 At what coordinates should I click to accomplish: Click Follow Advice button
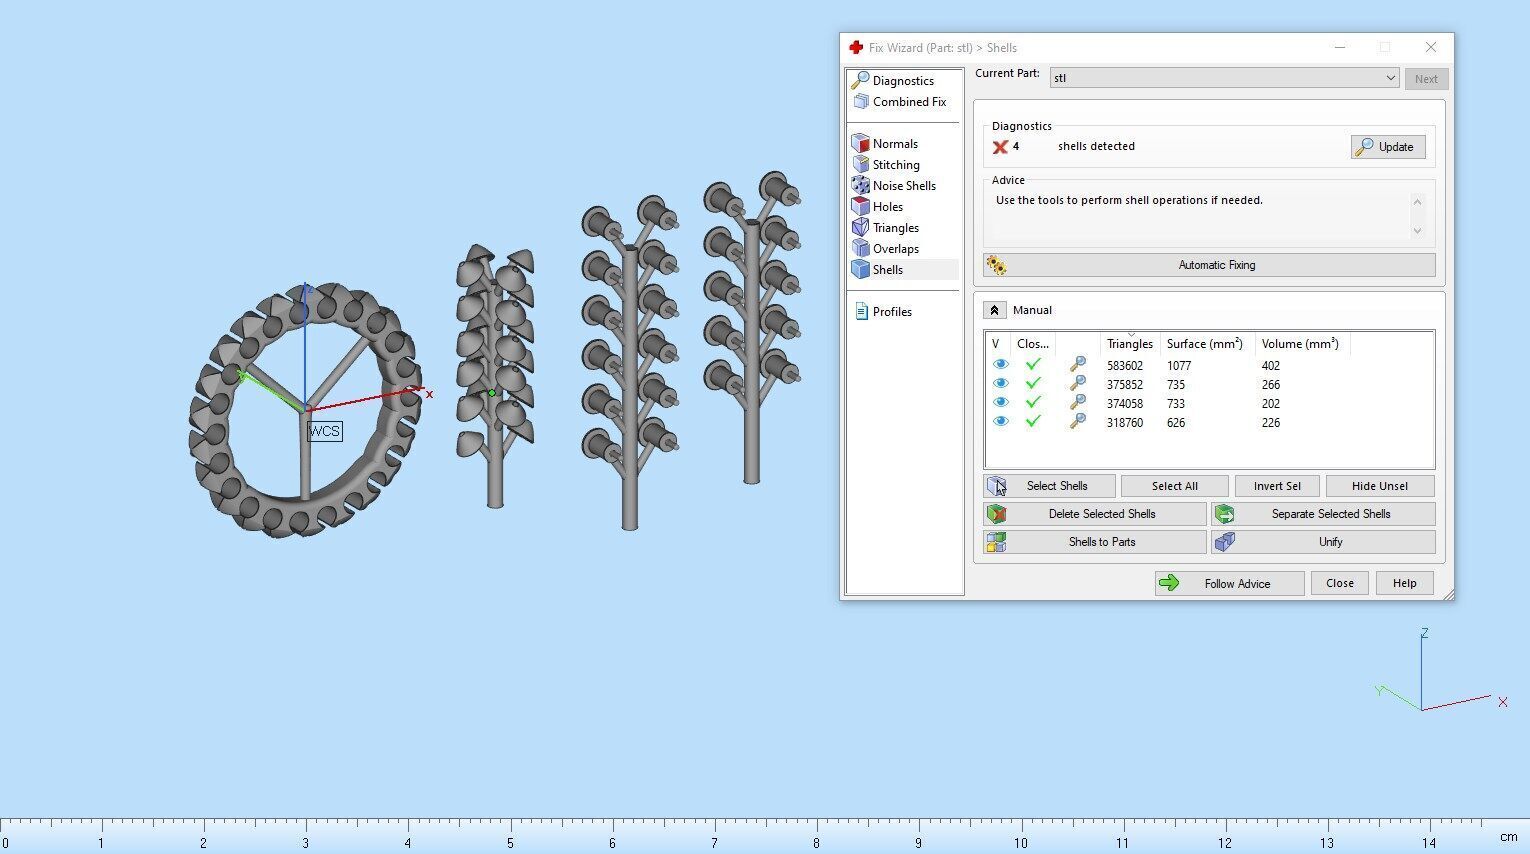(1229, 584)
